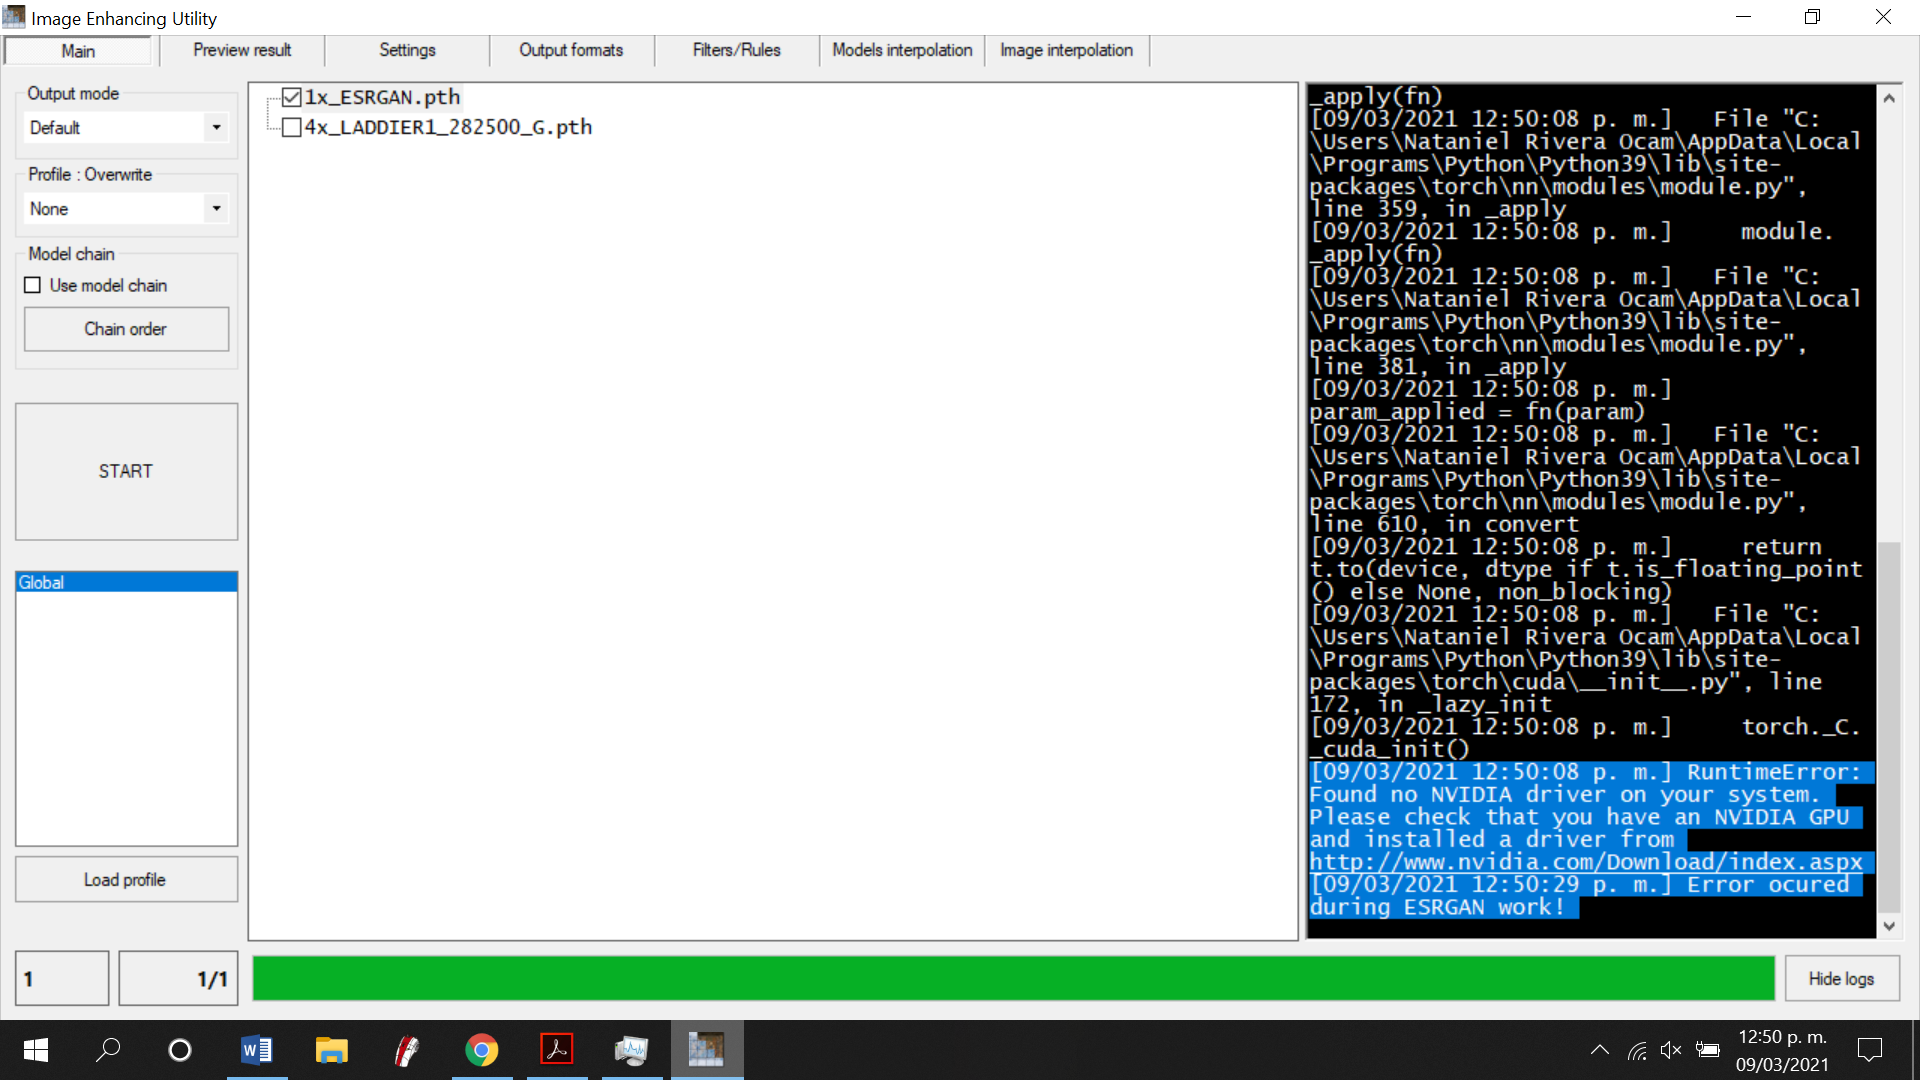
Task: Click the green progress bar
Action: [1013, 978]
